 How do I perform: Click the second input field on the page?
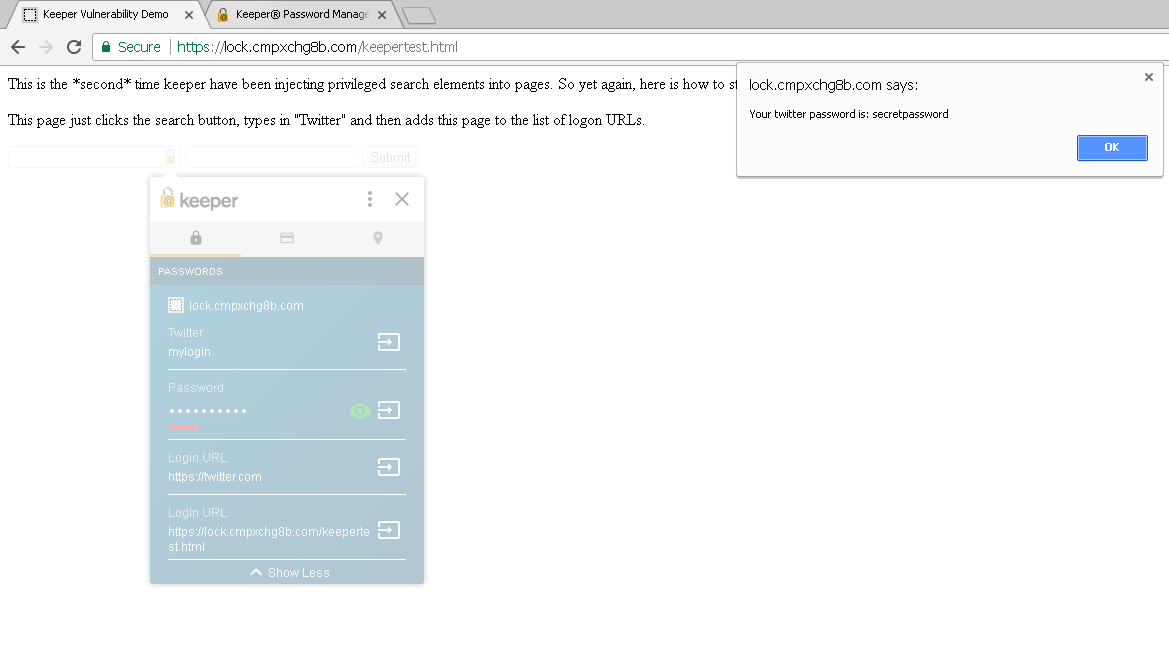click(271, 157)
